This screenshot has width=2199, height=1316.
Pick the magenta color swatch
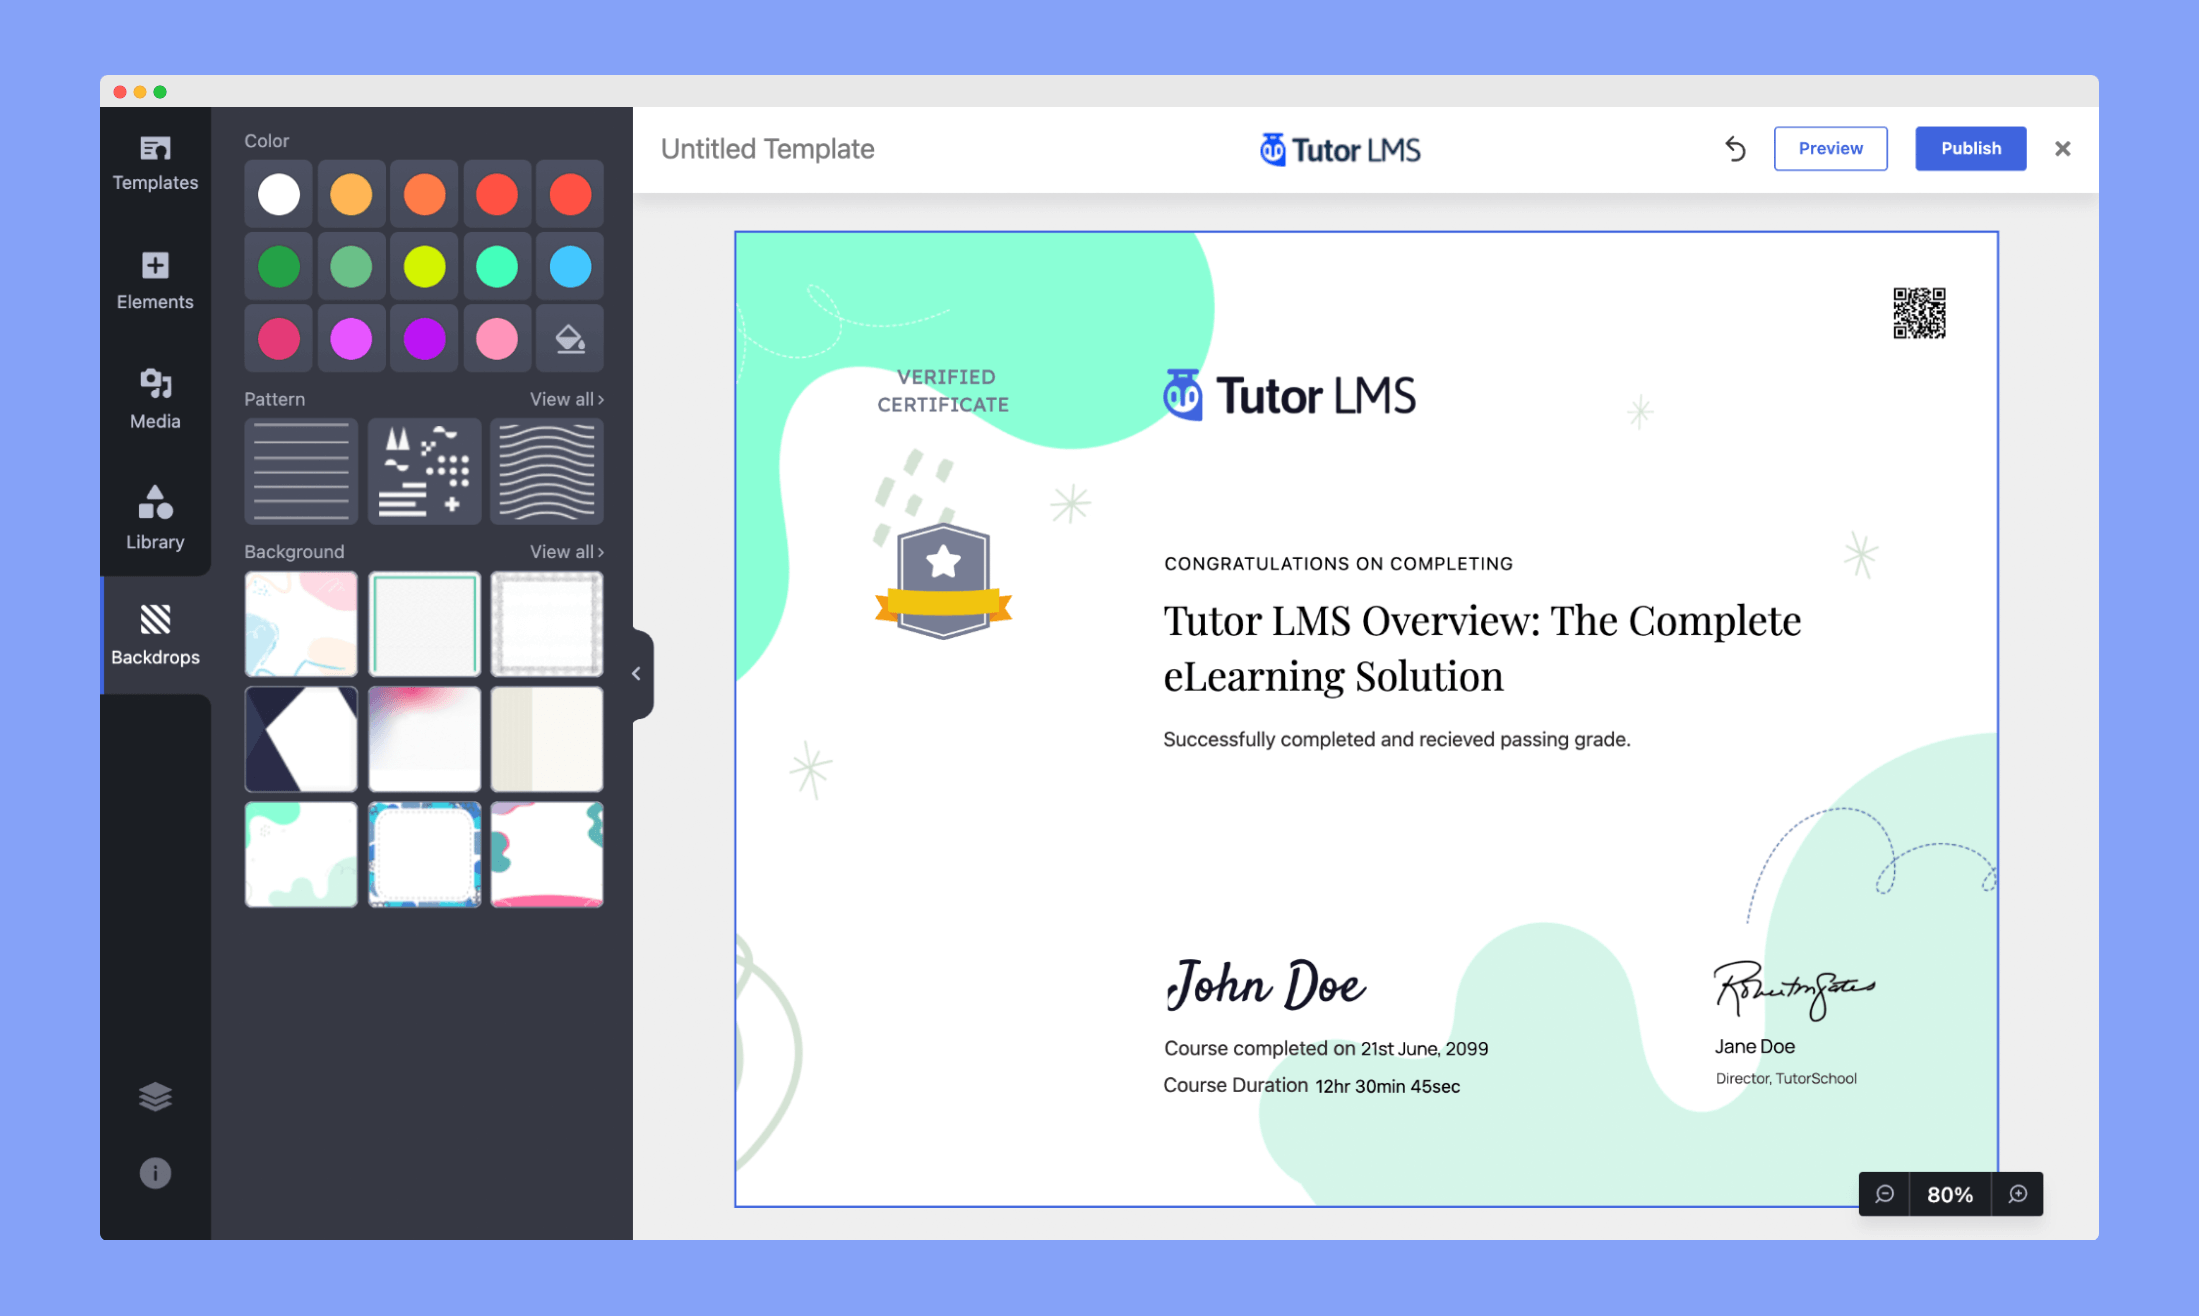(x=351, y=339)
